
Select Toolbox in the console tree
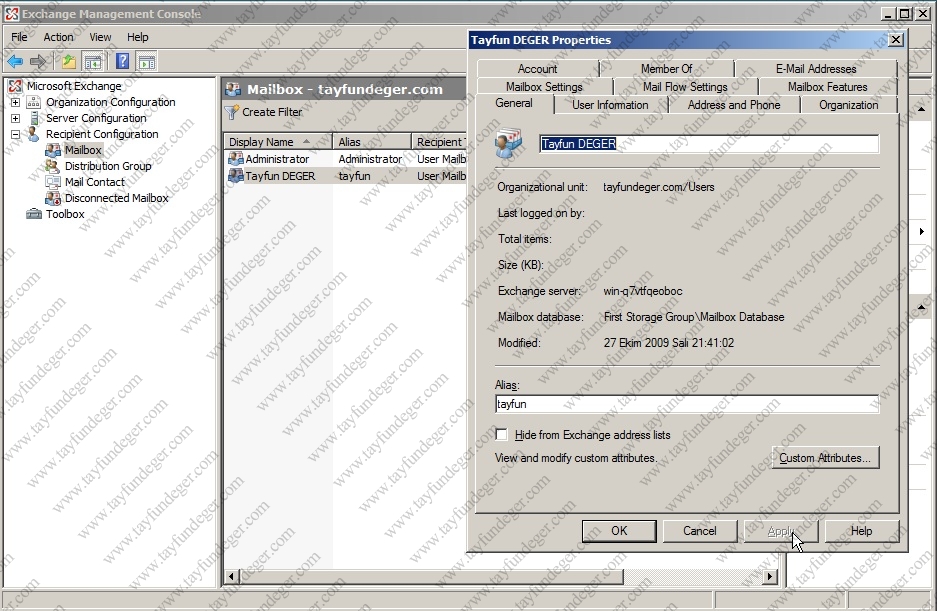coord(65,214)
